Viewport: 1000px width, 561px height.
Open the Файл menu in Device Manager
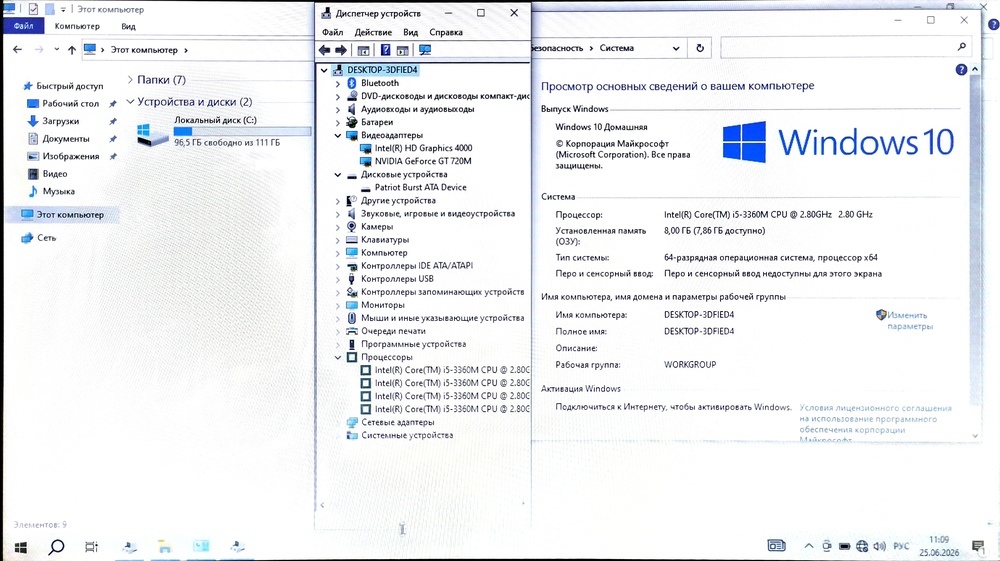(332, 33)
